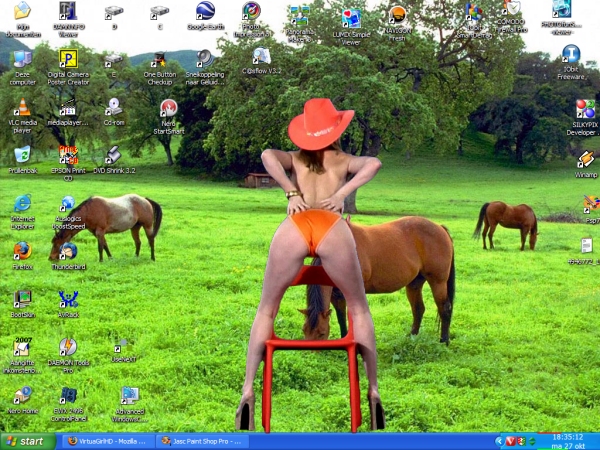
Task: Open Nero StartSmart desktop icon
Action: click(x=168, y=108)
